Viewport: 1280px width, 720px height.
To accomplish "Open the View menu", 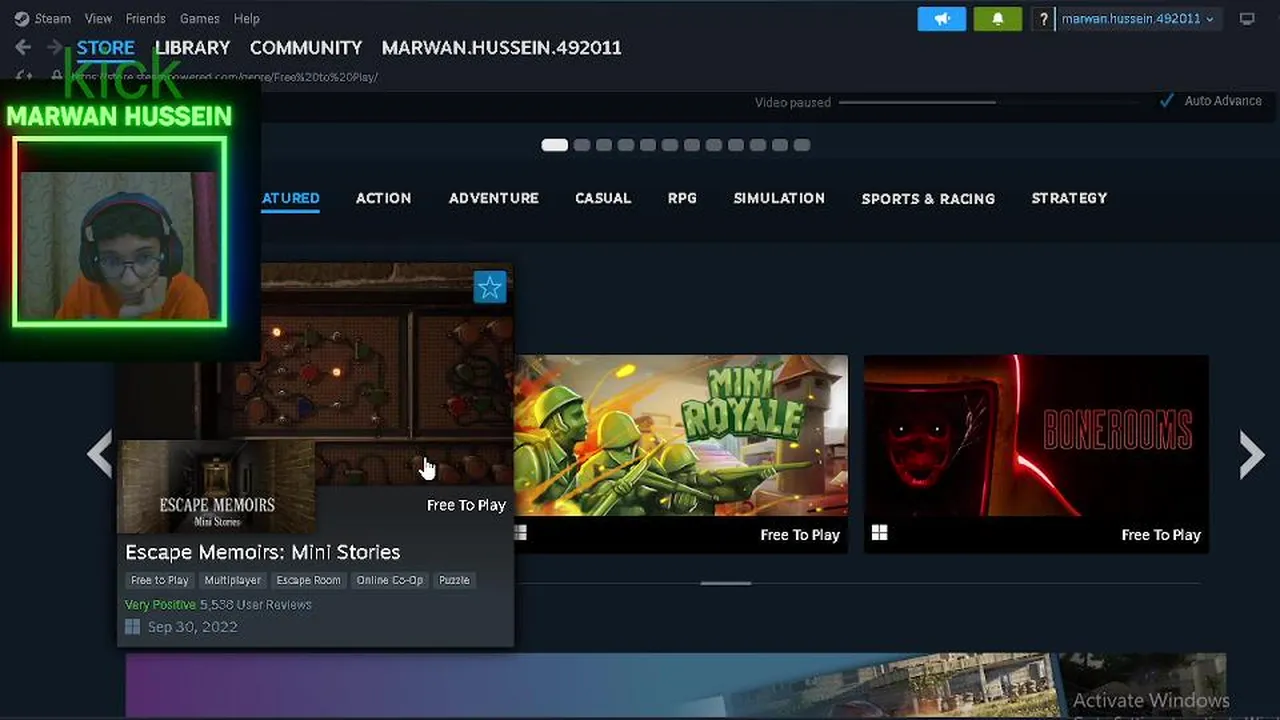I will click(x=98, y=18).
